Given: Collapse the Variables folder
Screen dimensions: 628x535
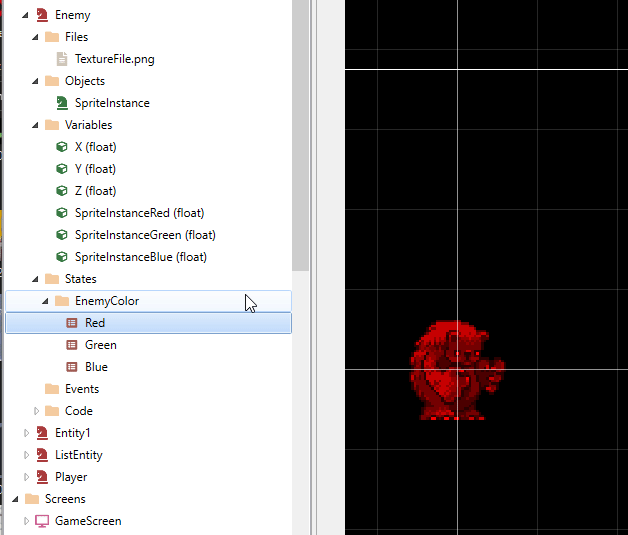Looking at the screenshot, I should pos(37,125).
